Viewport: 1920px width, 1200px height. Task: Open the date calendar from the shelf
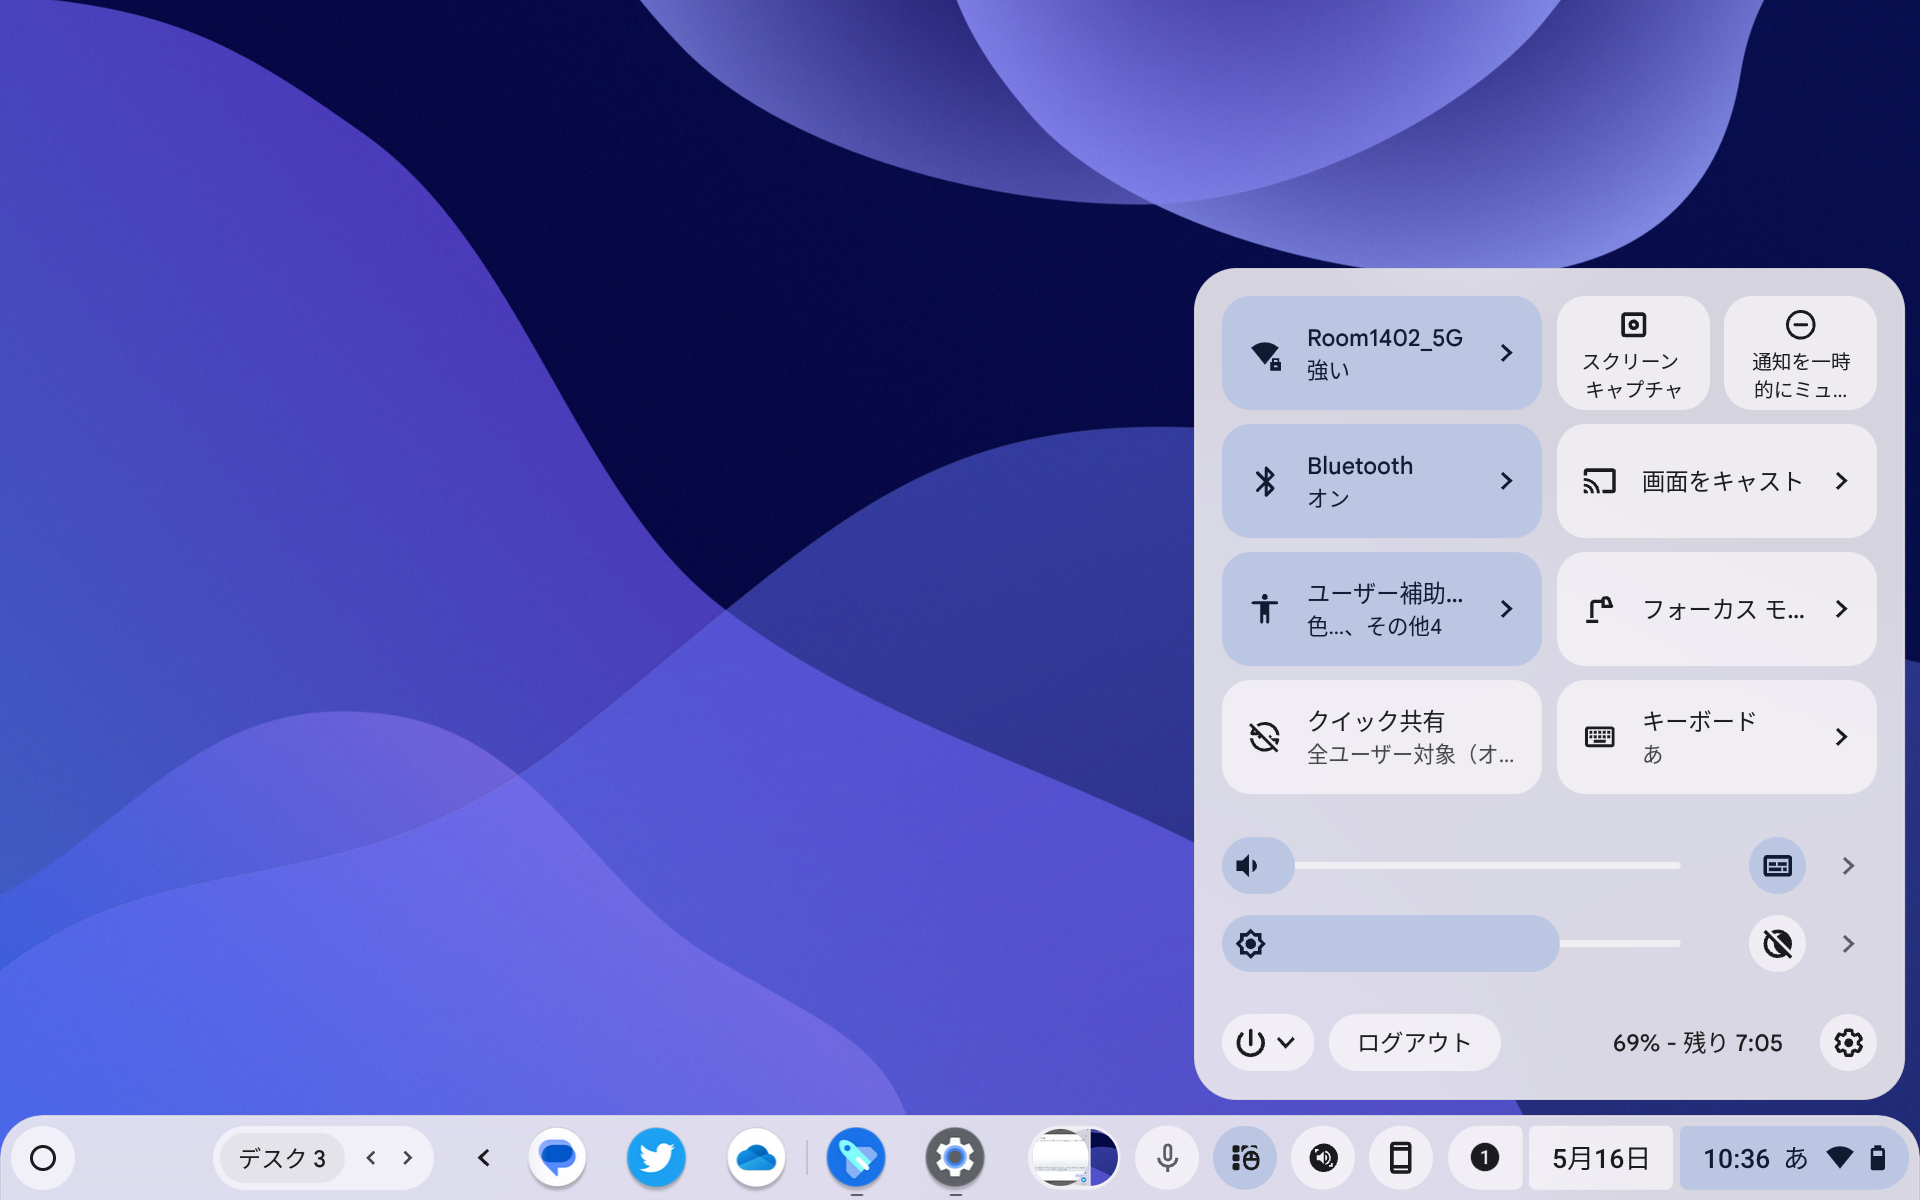tap(1600, 1157)
